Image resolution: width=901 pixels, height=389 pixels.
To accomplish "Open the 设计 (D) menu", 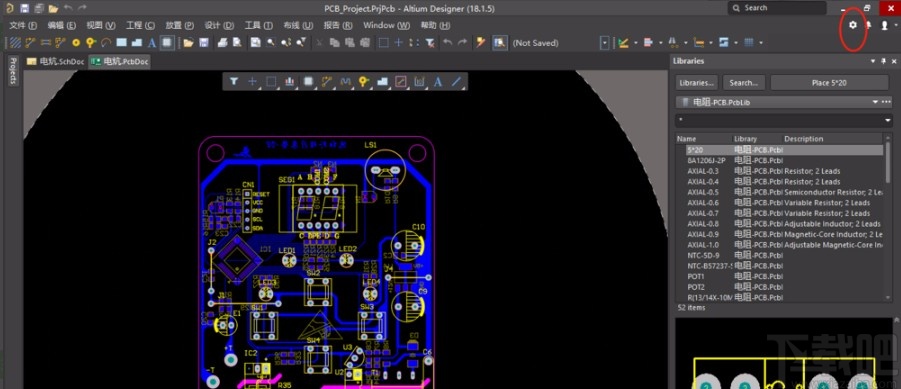I will pyautogui.click(x=220, y=25).
